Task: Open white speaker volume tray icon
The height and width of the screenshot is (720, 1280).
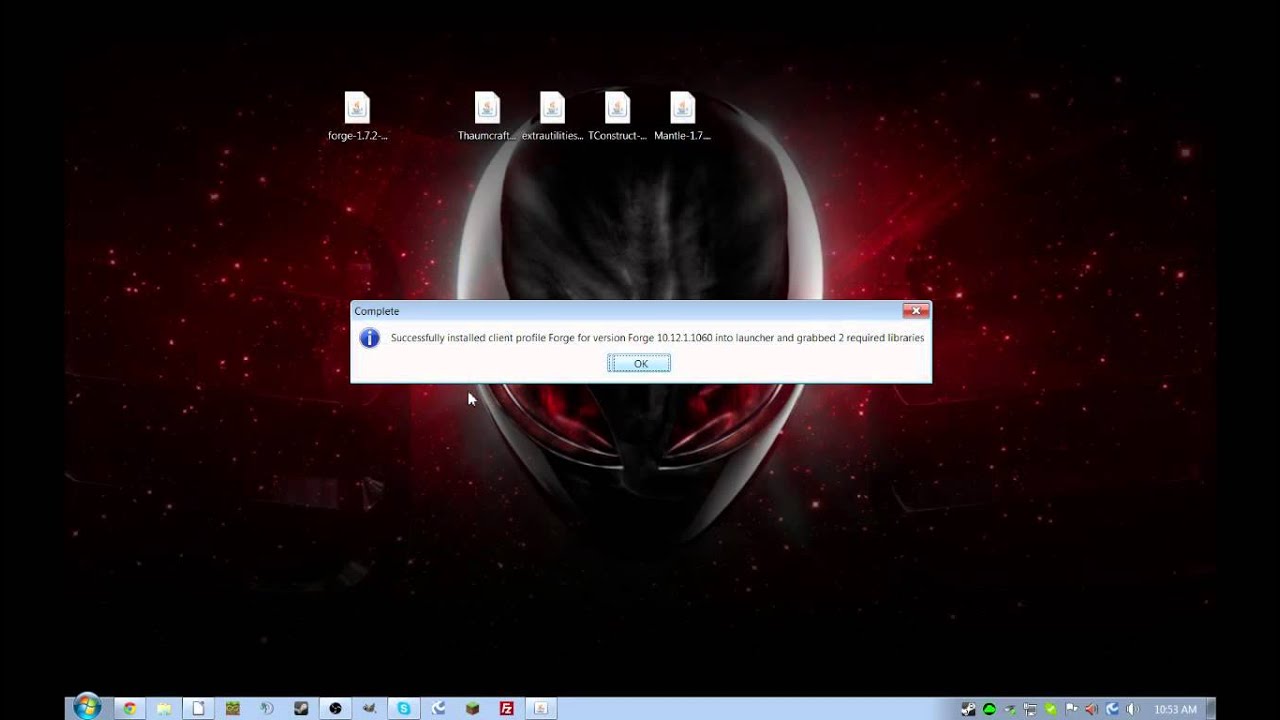Action: tap(1132, 709)
